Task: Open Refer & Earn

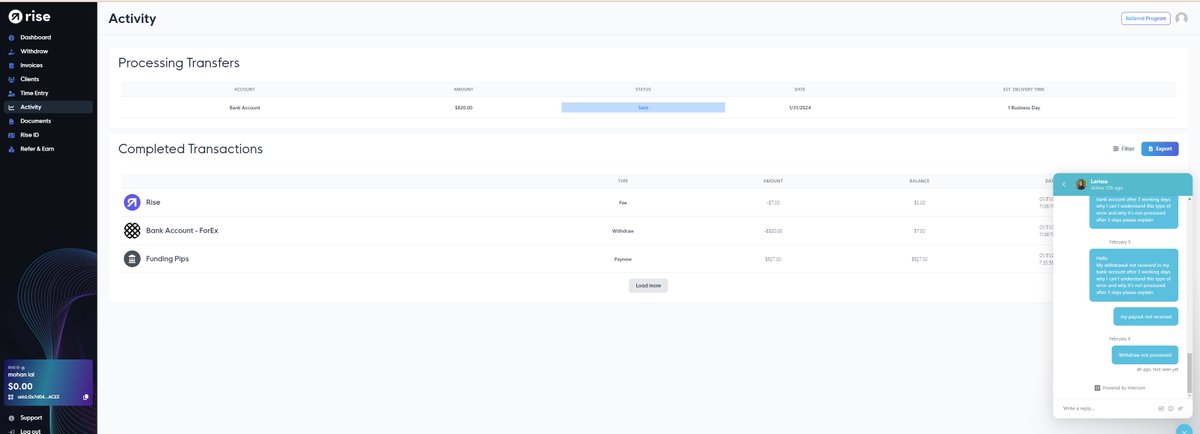Action: [x=37, y=149]
